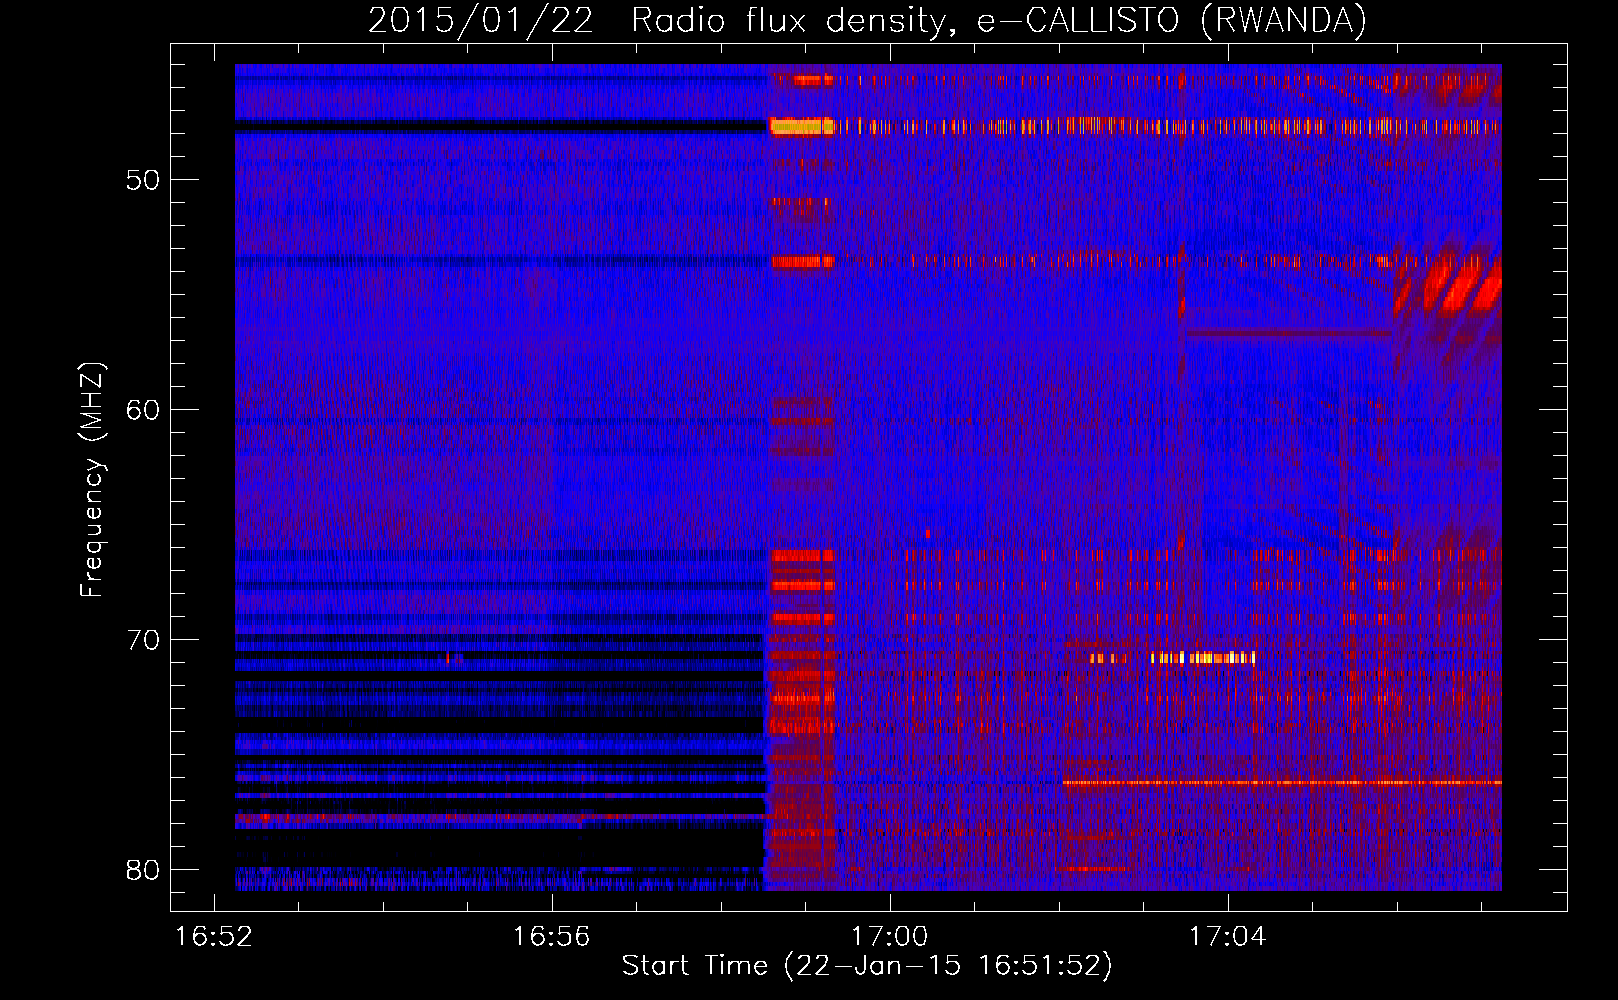Select the Frequency (MHZ) axis label
This screenshot has height=1000, width=1618.
(92, 480)
